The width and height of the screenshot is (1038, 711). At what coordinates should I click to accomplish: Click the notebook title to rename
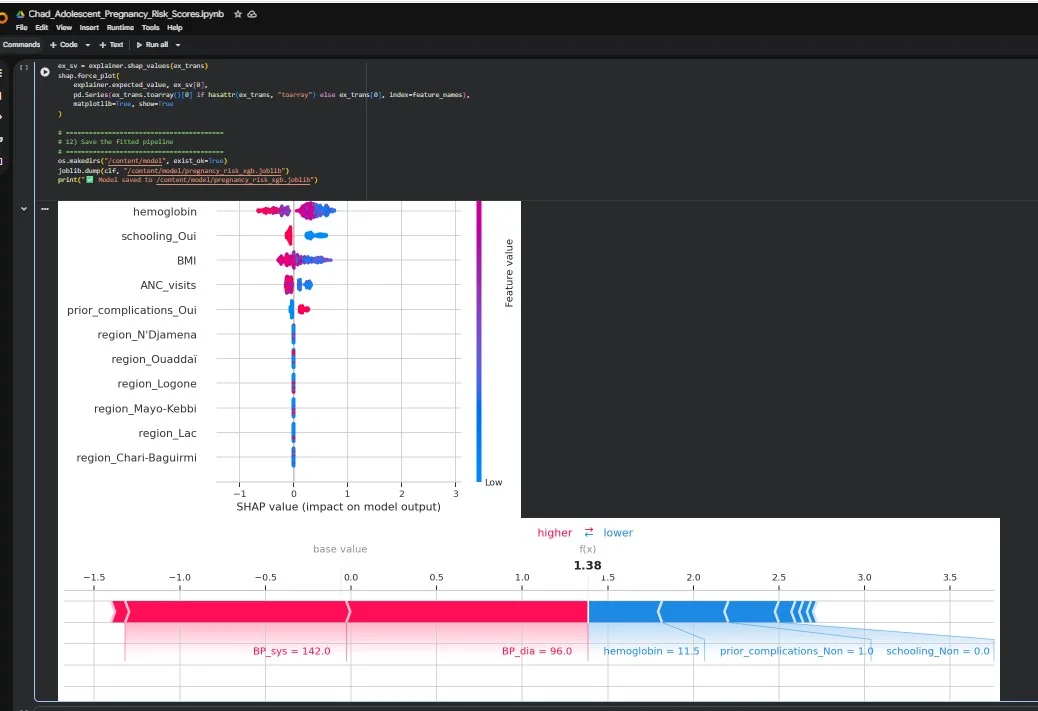[126, 15]
